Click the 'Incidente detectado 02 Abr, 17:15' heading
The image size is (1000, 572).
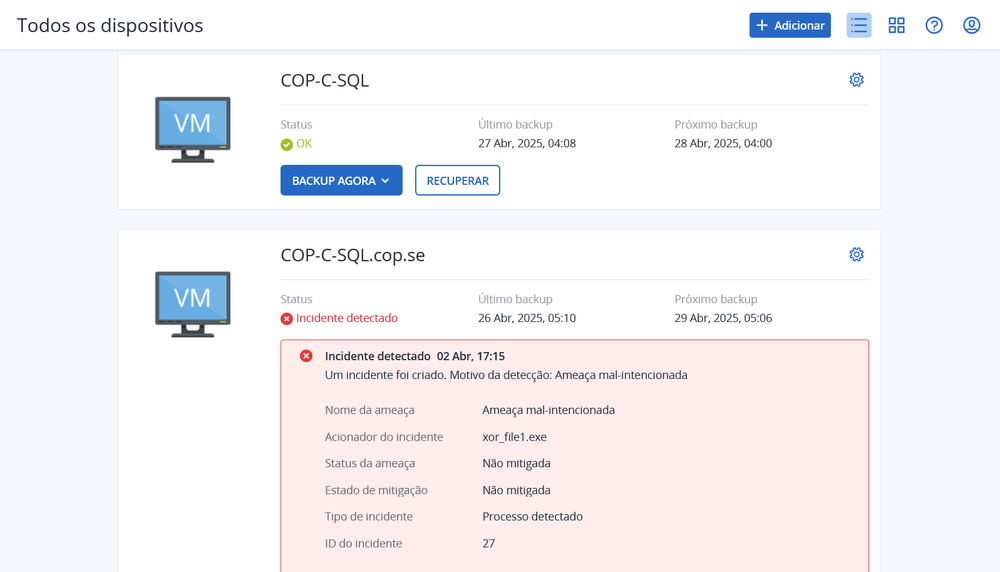[415, 356]
